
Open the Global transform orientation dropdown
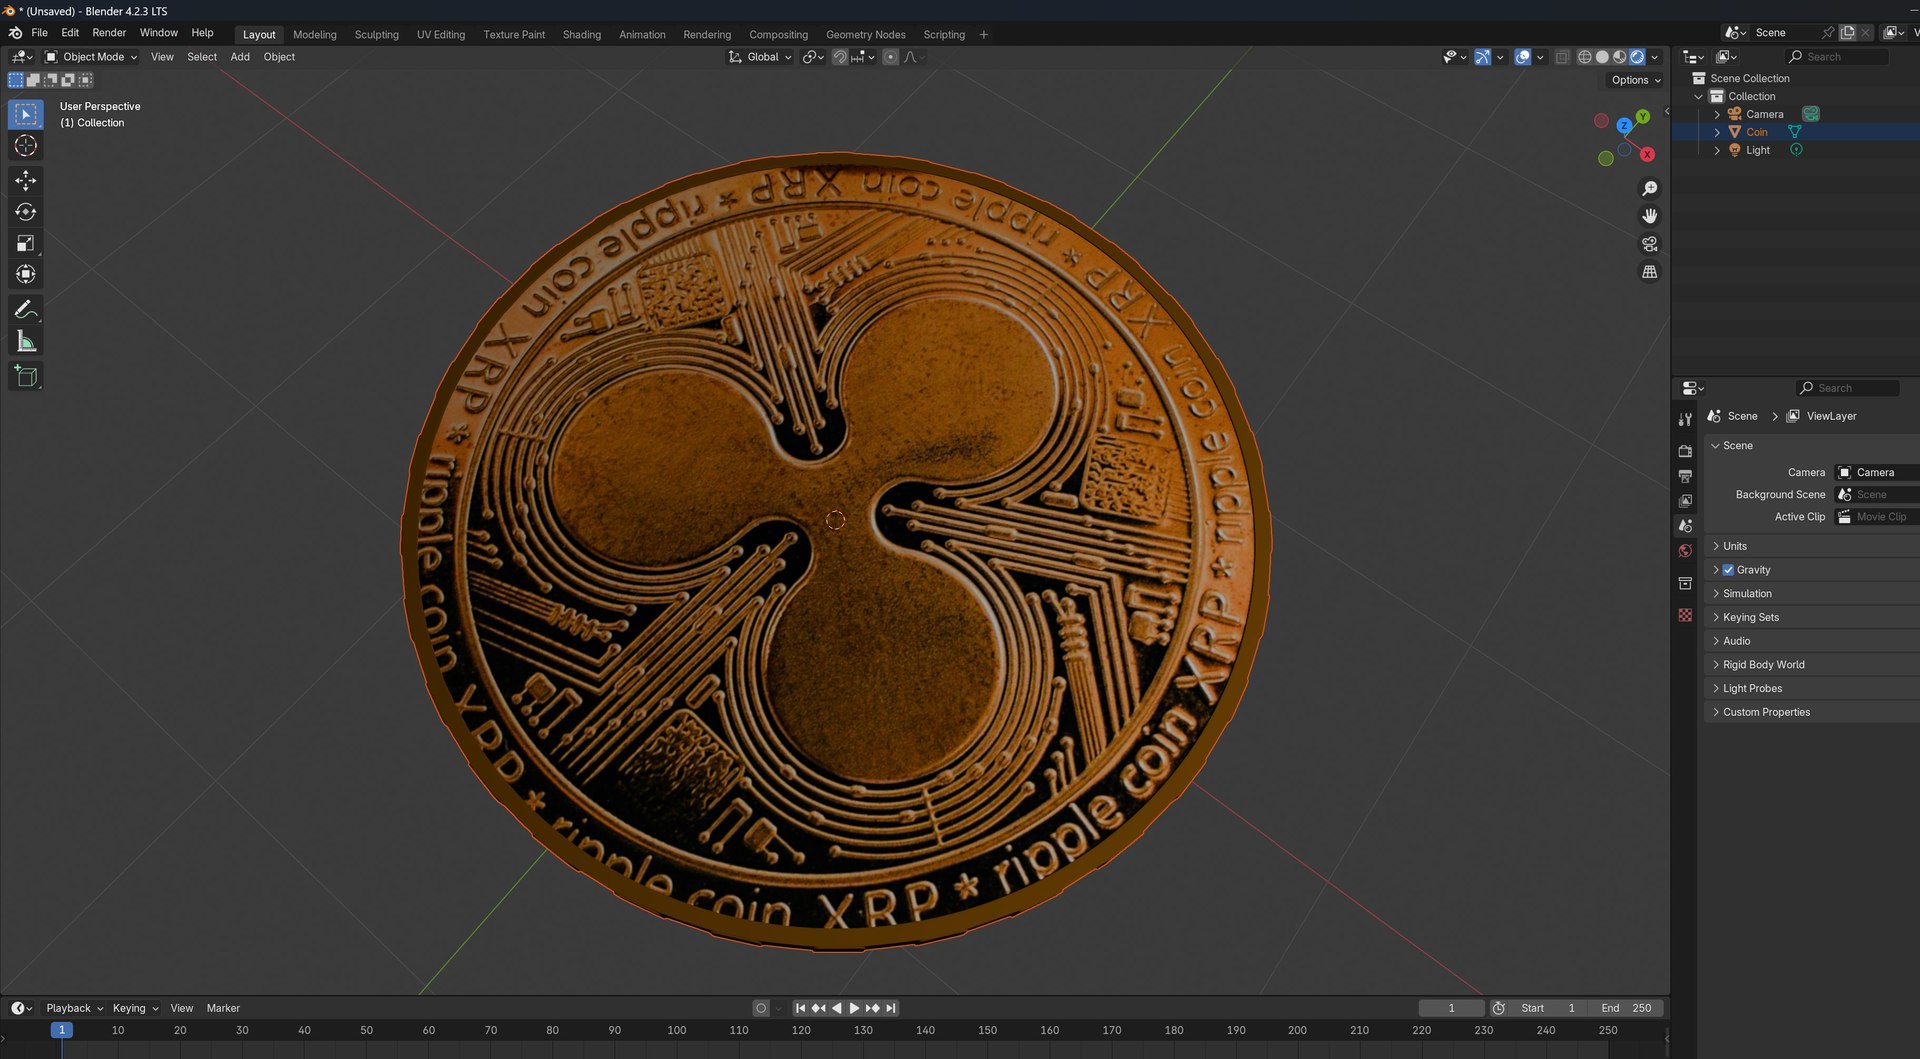pos(760,57)
